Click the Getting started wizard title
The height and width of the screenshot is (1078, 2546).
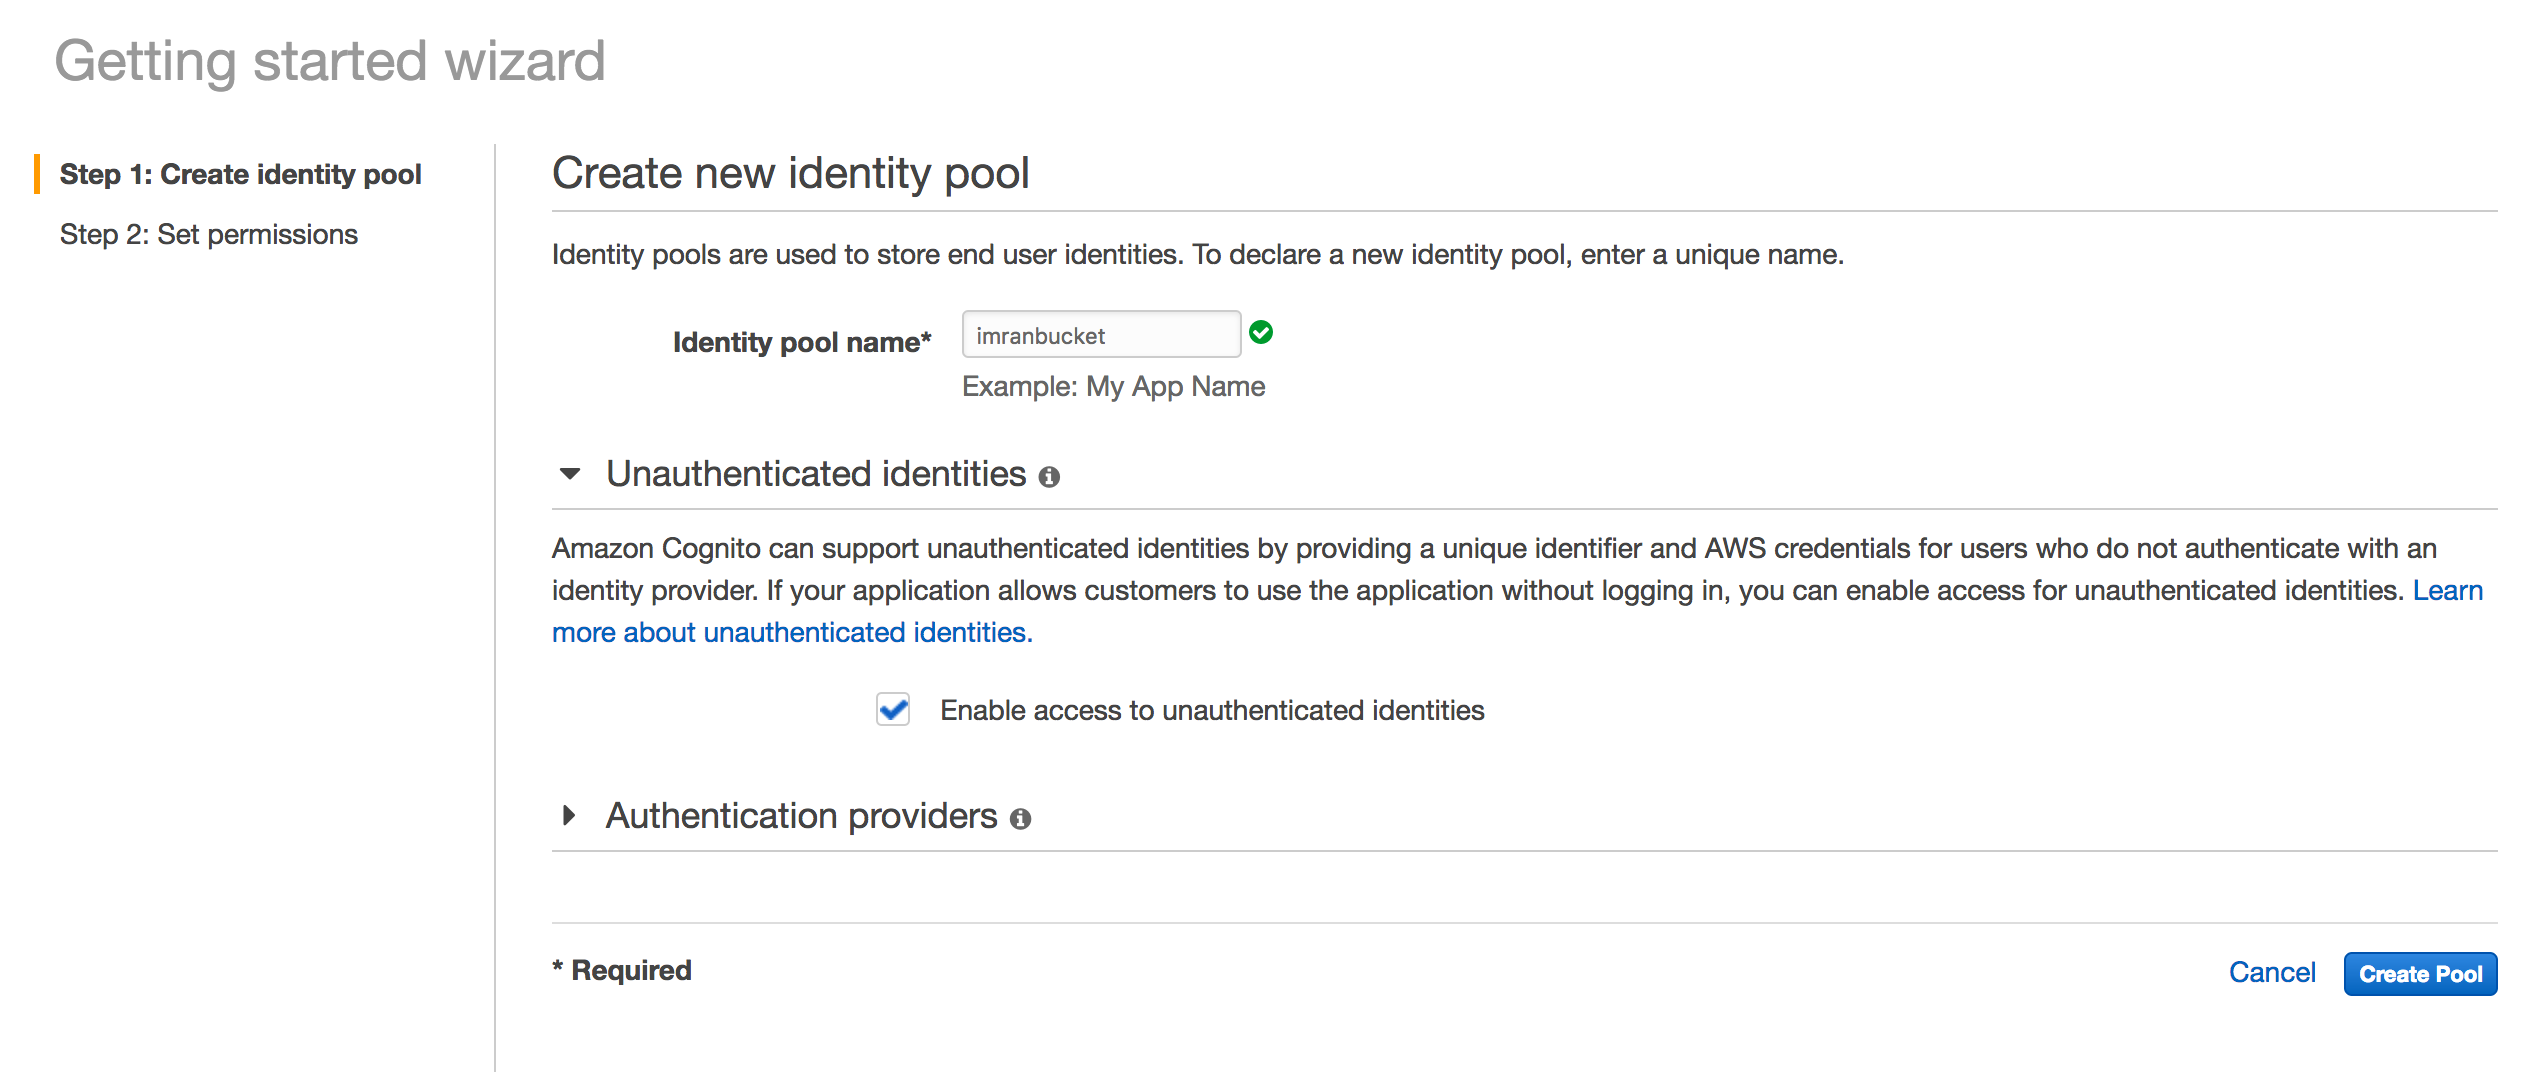pos(330,61)
